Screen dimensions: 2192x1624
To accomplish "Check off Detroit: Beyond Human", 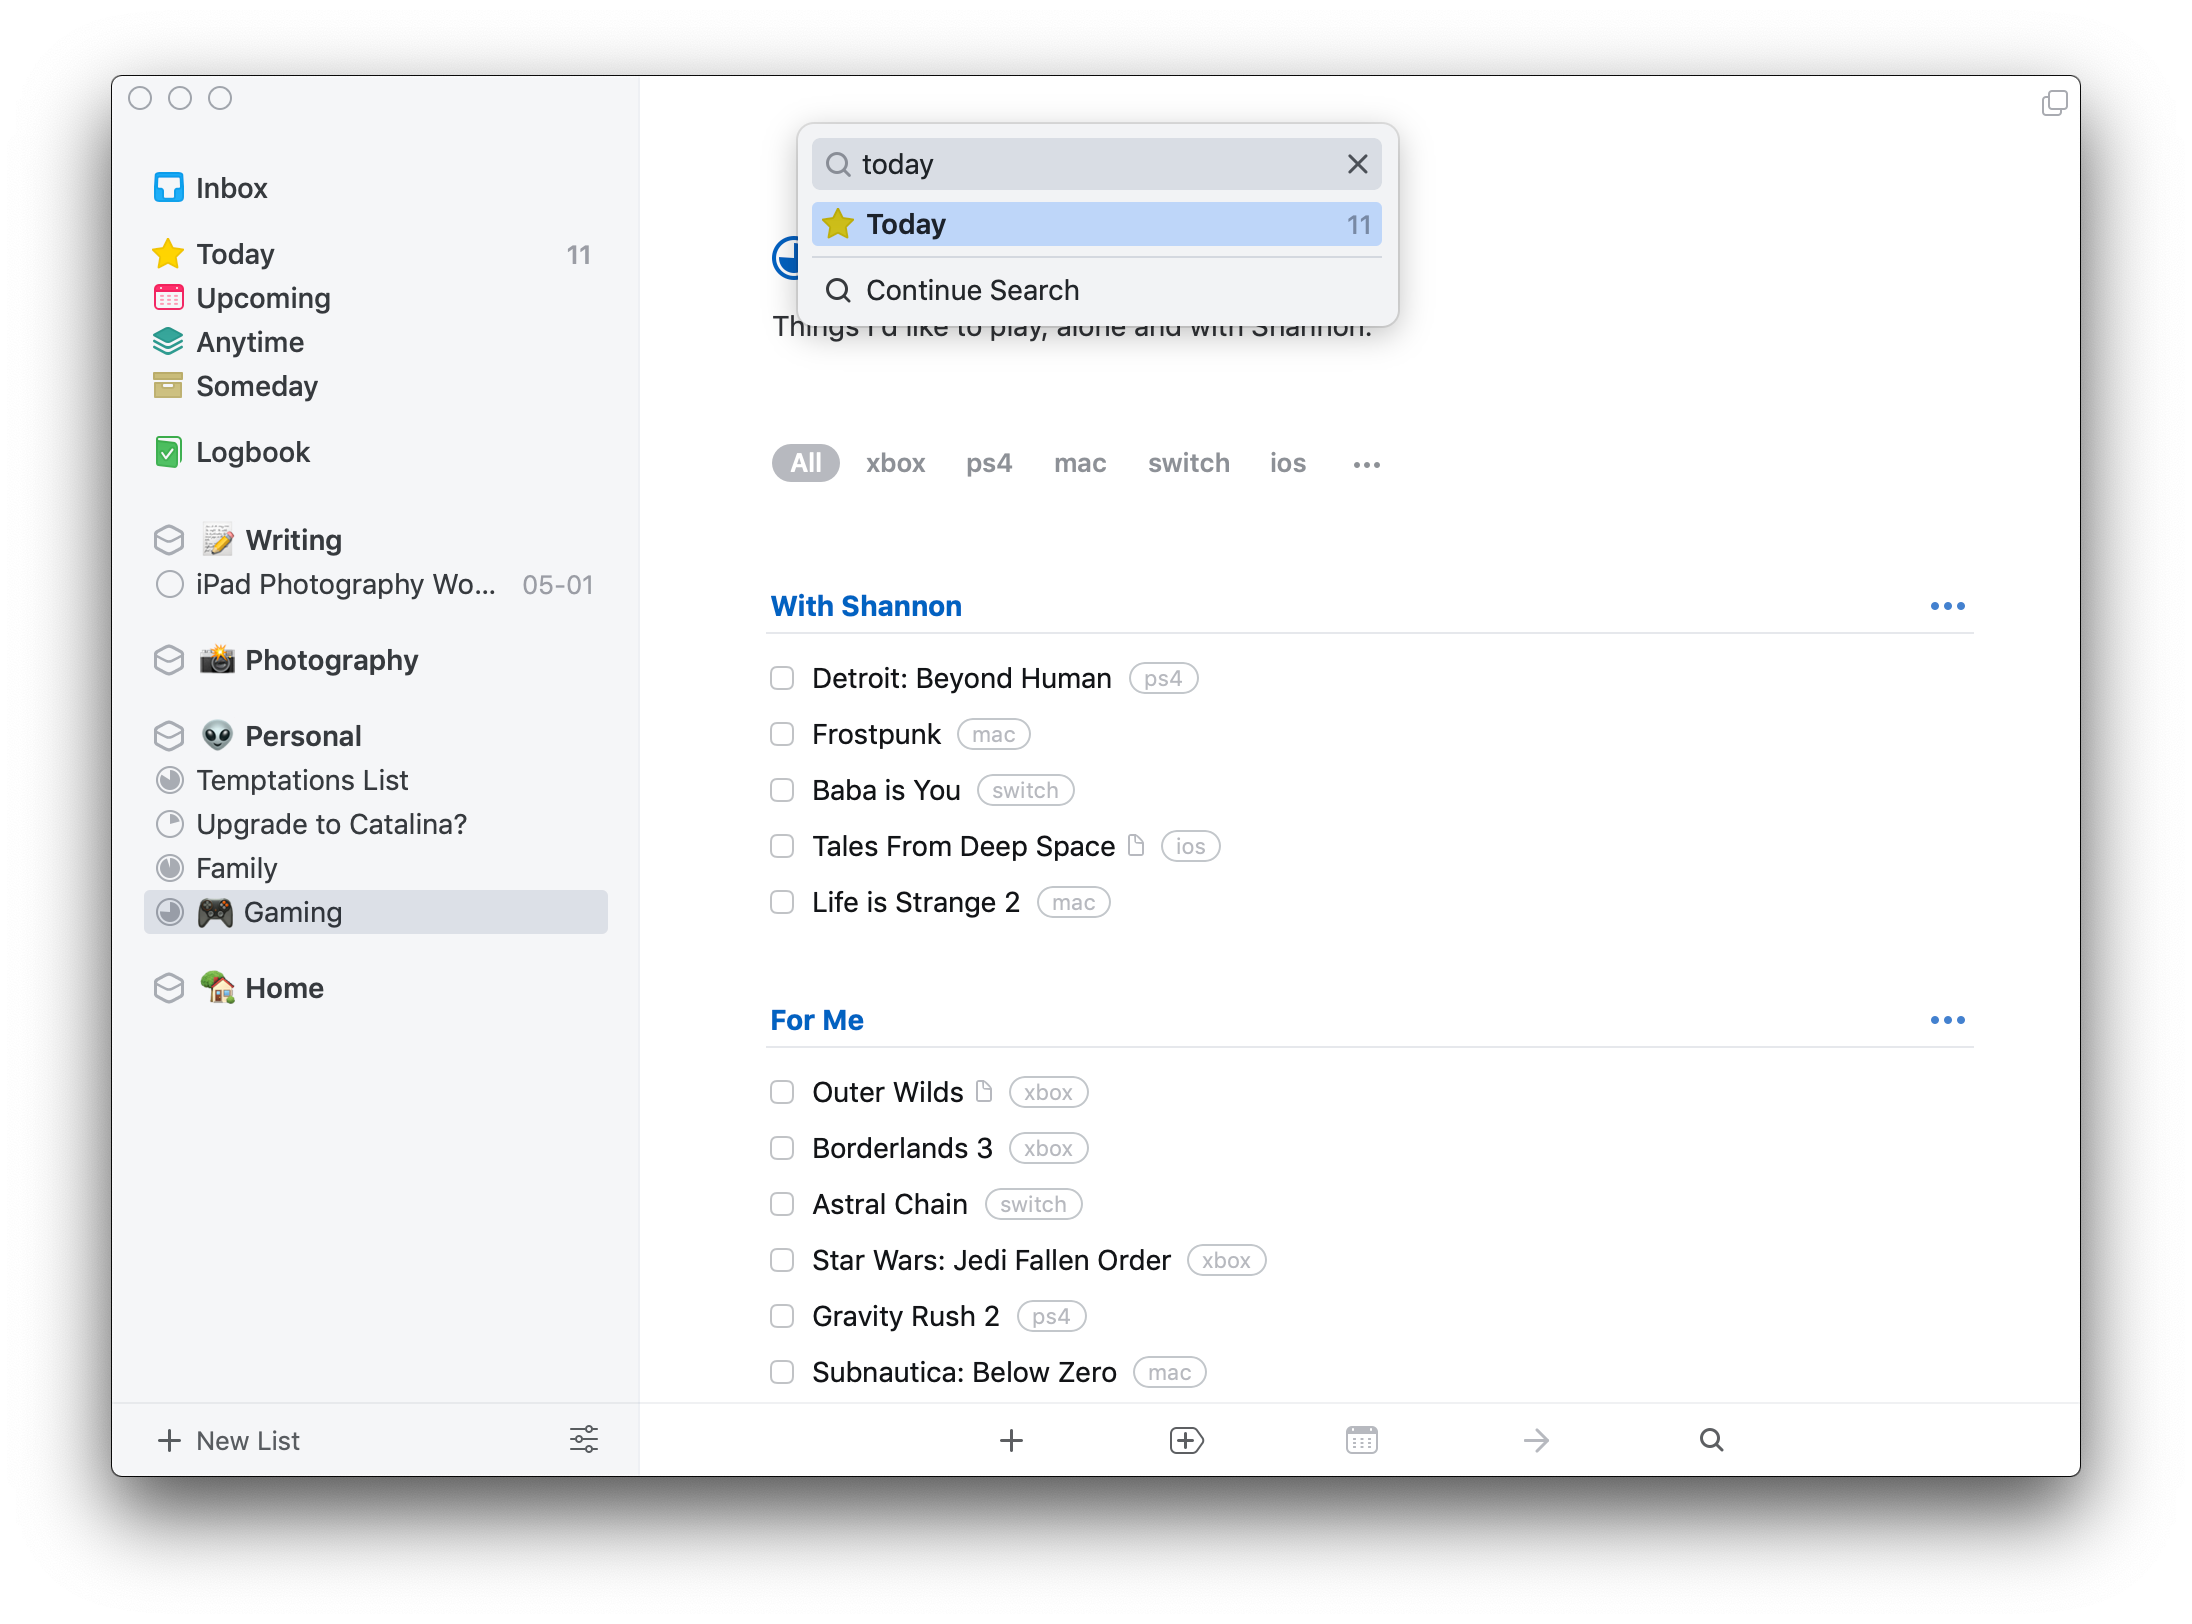I will click(x=782, y=678).
